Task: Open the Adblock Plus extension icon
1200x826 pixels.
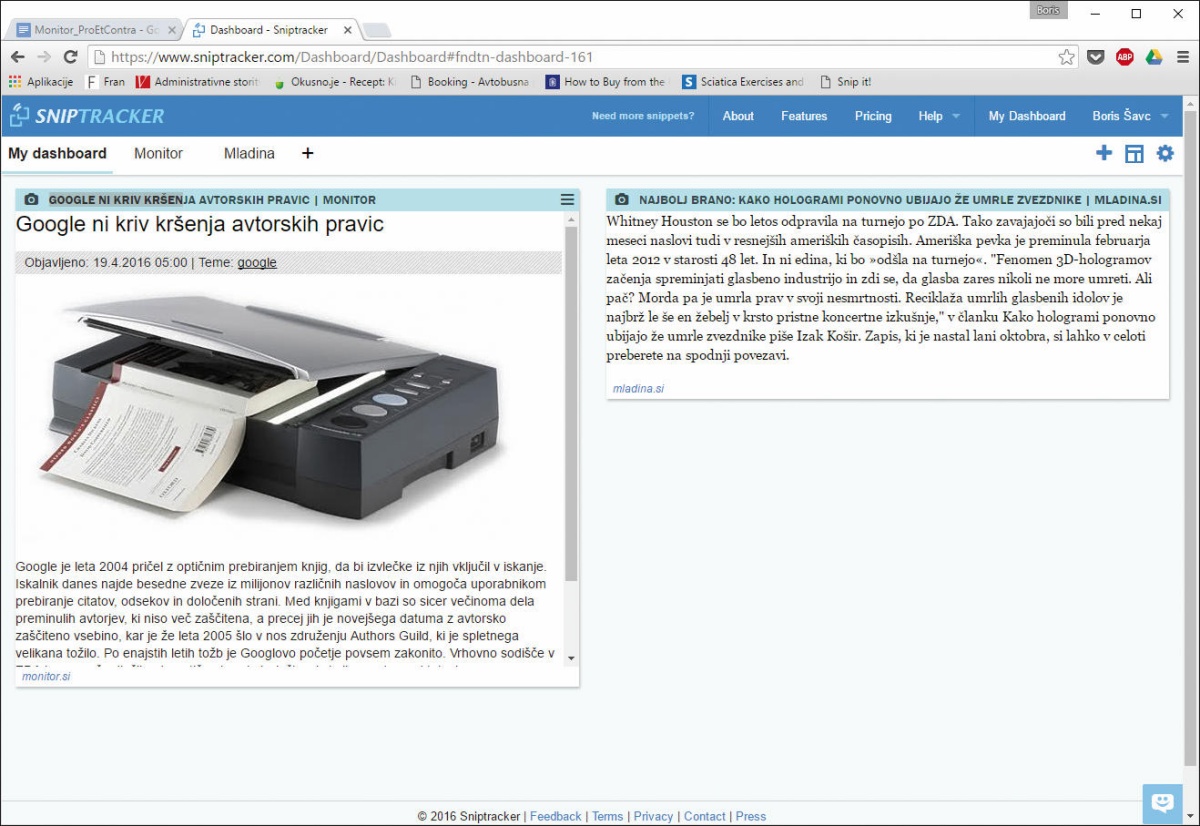Action: 1125,57
